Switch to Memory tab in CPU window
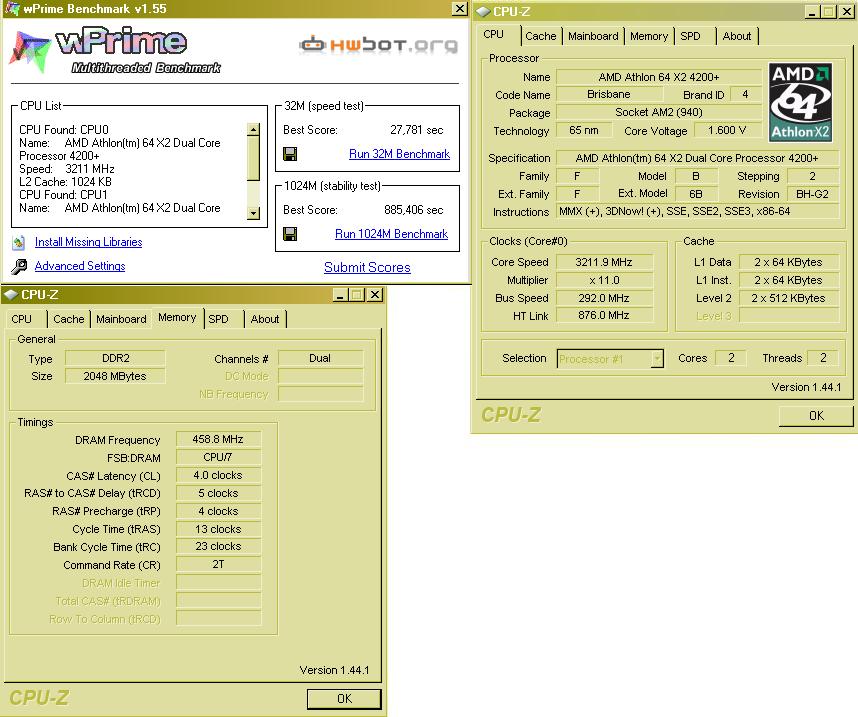 pos(649,36)
